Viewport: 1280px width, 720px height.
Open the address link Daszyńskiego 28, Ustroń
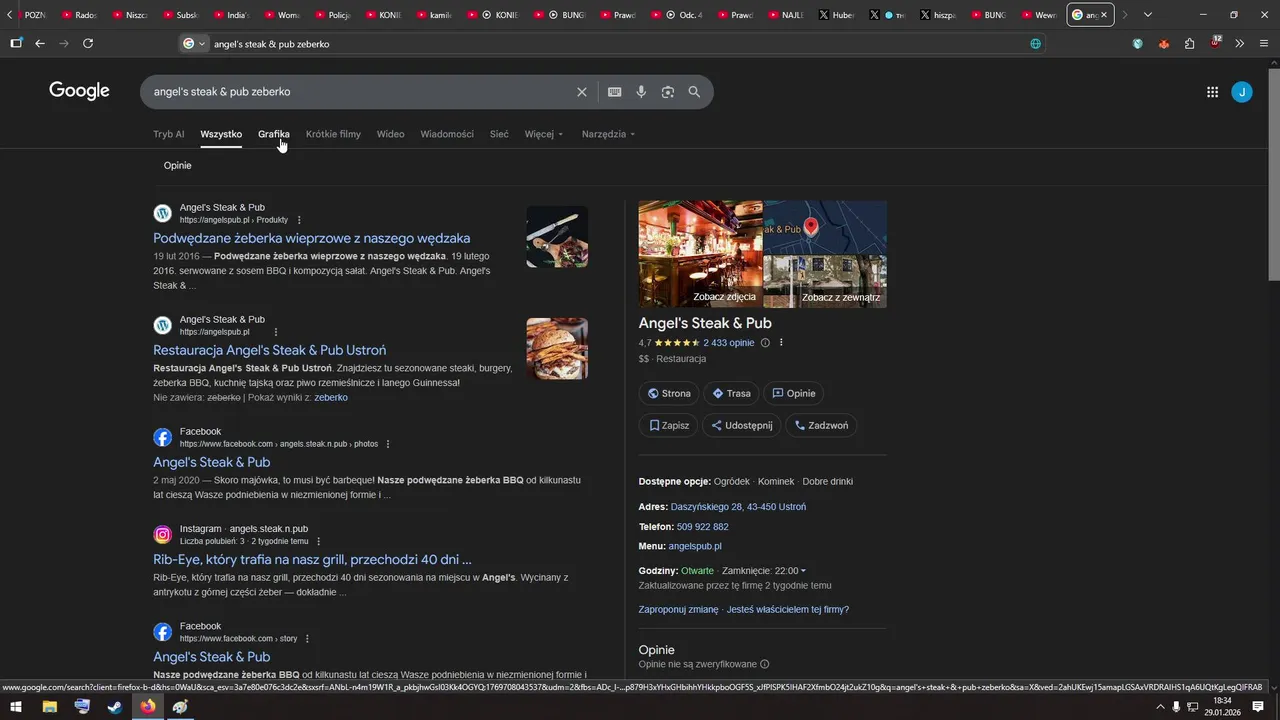click(x=738, y=507)
